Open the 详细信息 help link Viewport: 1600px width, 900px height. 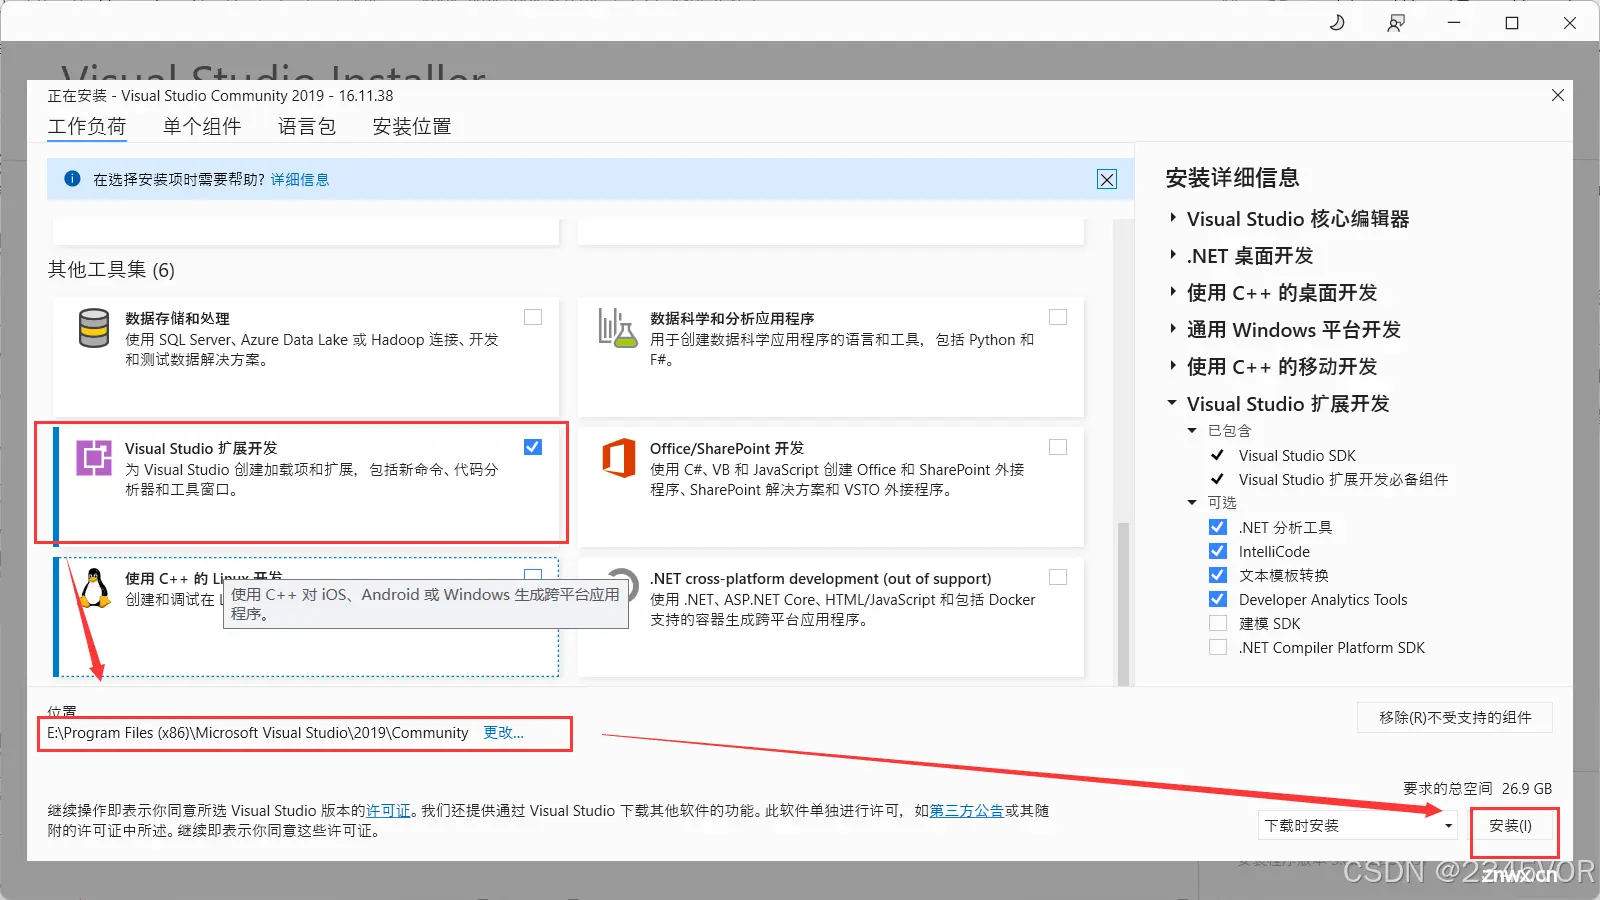[x=300, y=180]
